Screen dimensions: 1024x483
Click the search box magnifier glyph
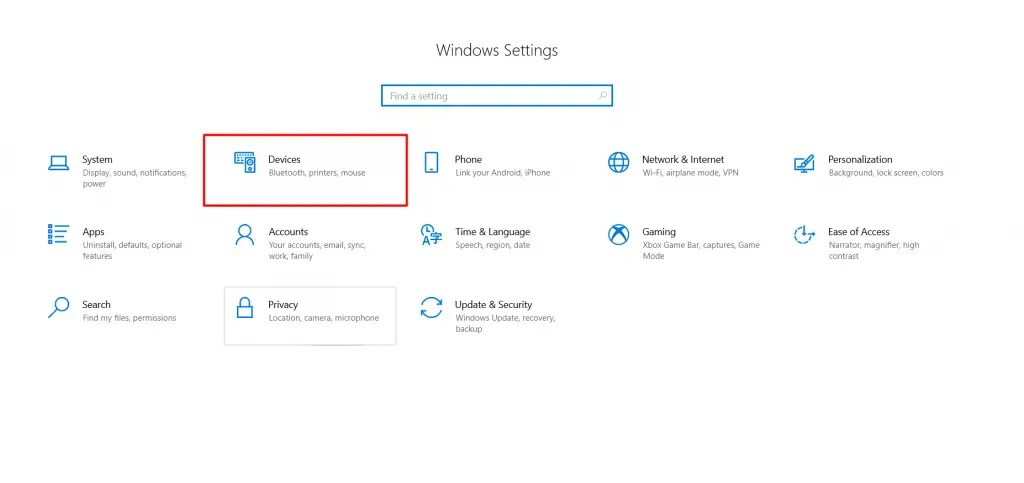point(603,96)
